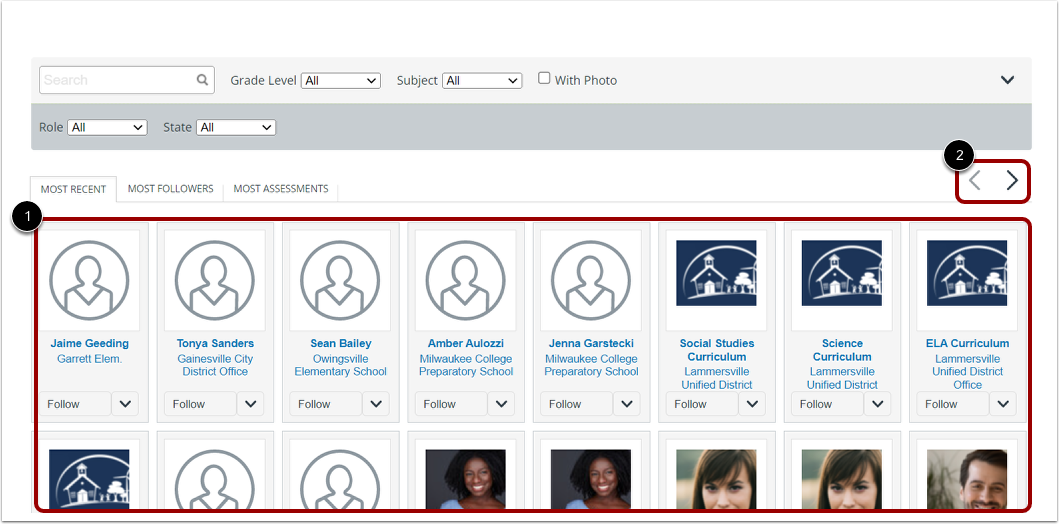Open the Jenna Garstecki name link
Viewport: 1059px width, 524px height.
point(592,344)
